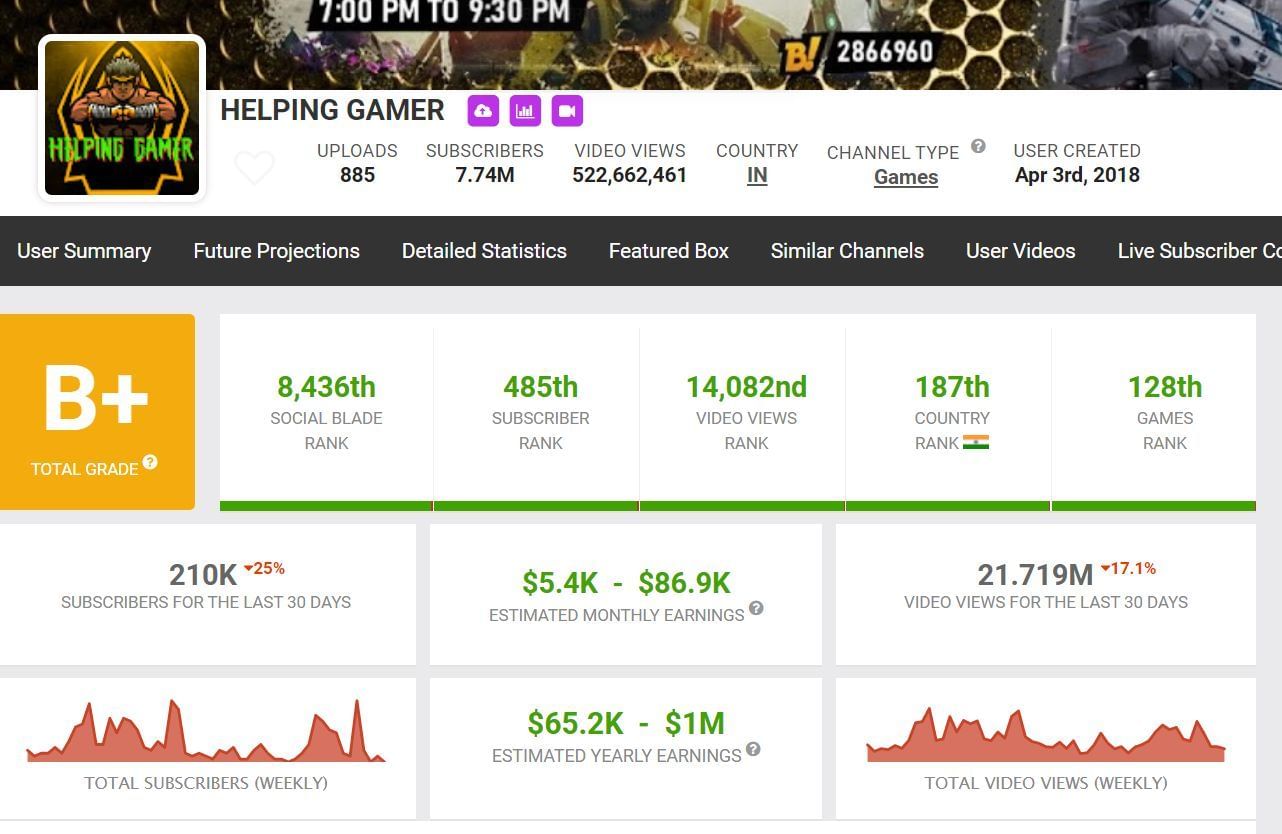Open the Similar Channels tab

(x=847, y=251)
